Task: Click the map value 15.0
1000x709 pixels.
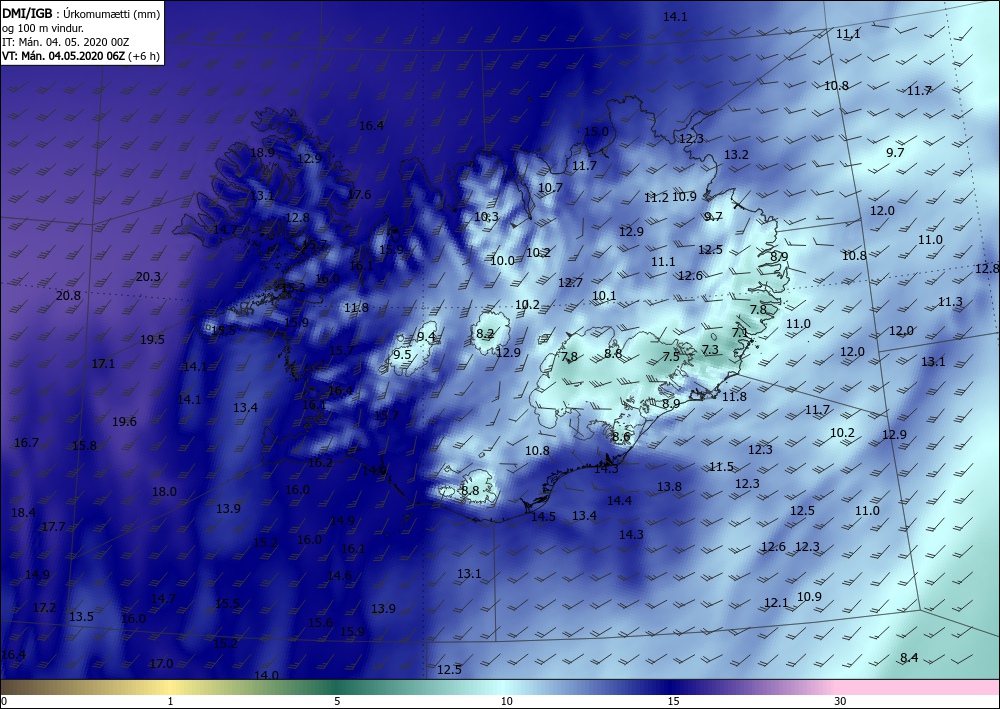Action: pyautogui.click(x=596, y=132)
